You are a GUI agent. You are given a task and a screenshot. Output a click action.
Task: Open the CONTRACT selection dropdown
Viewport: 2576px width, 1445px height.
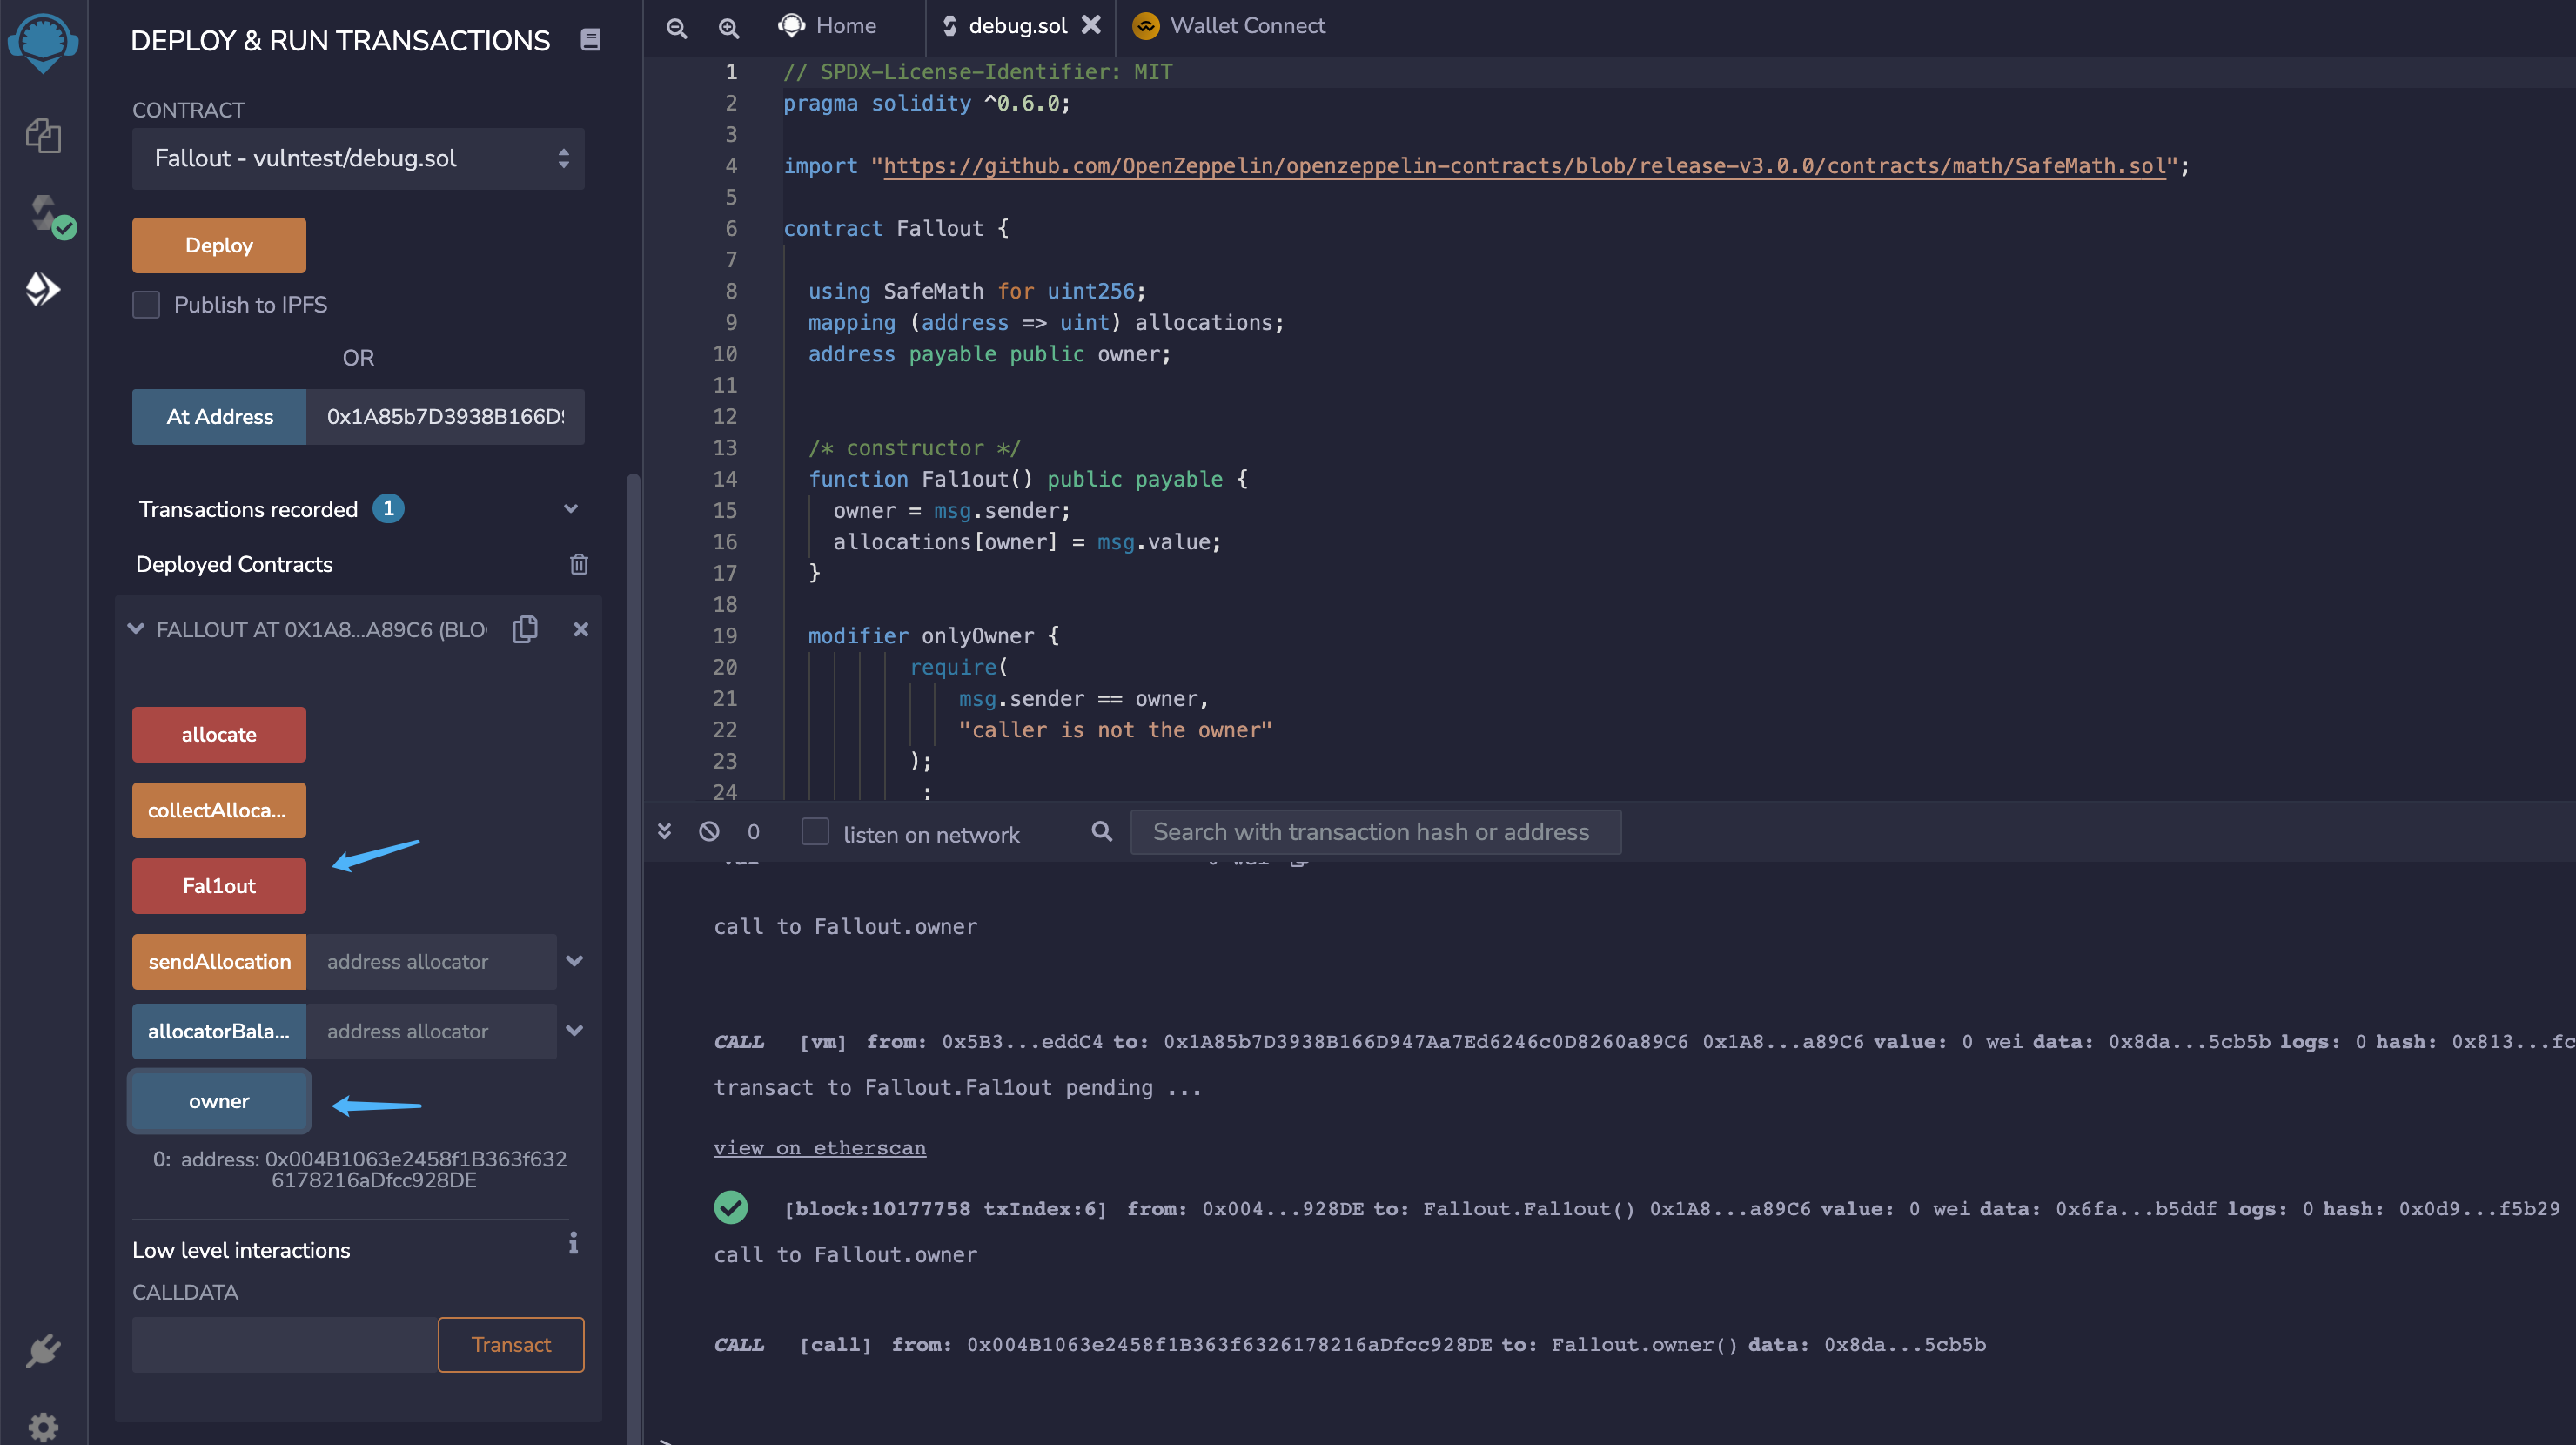[358, 158]
